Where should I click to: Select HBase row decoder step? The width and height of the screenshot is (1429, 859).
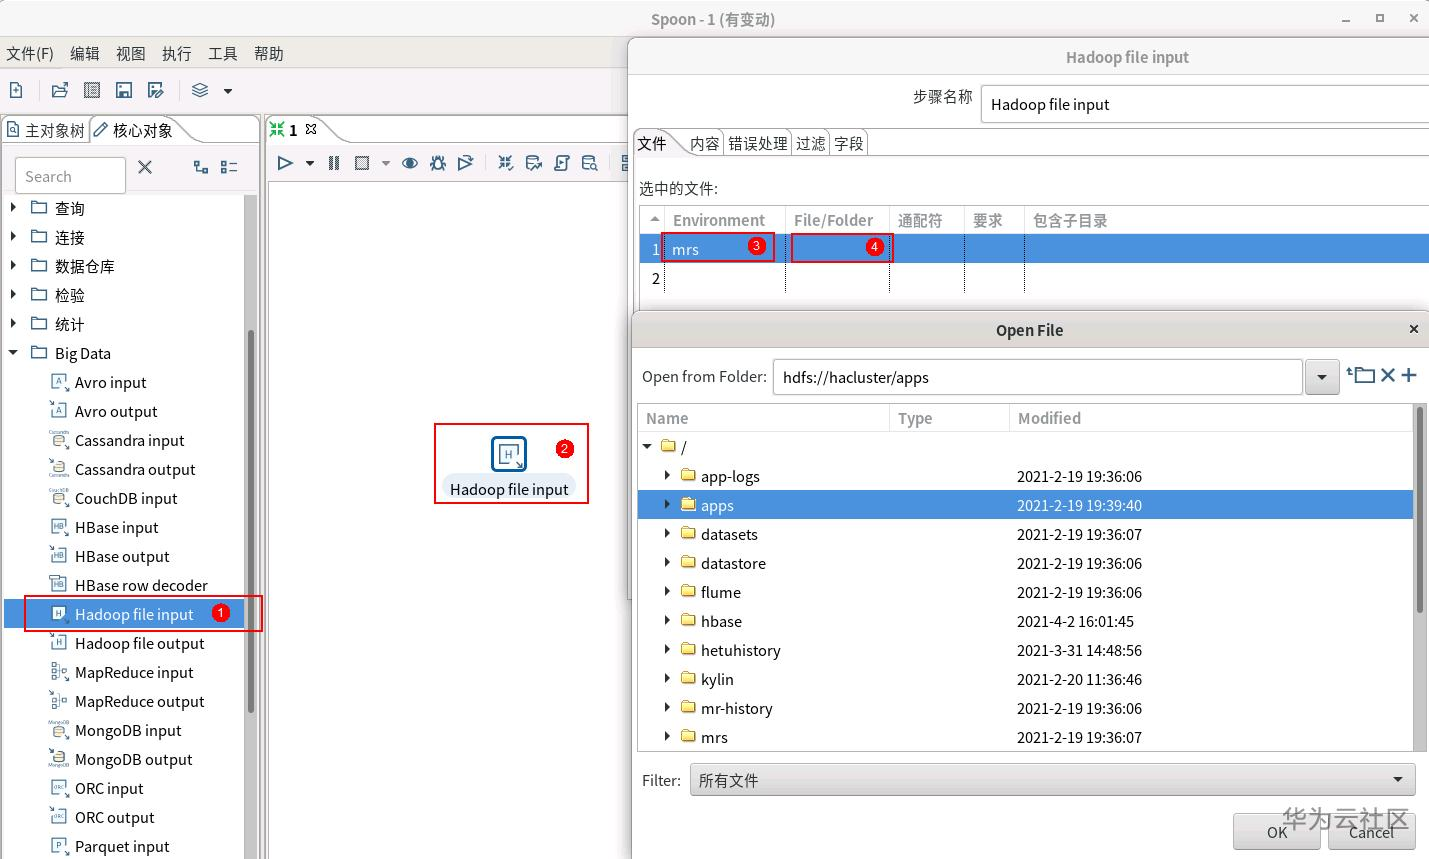pos(141,585)
